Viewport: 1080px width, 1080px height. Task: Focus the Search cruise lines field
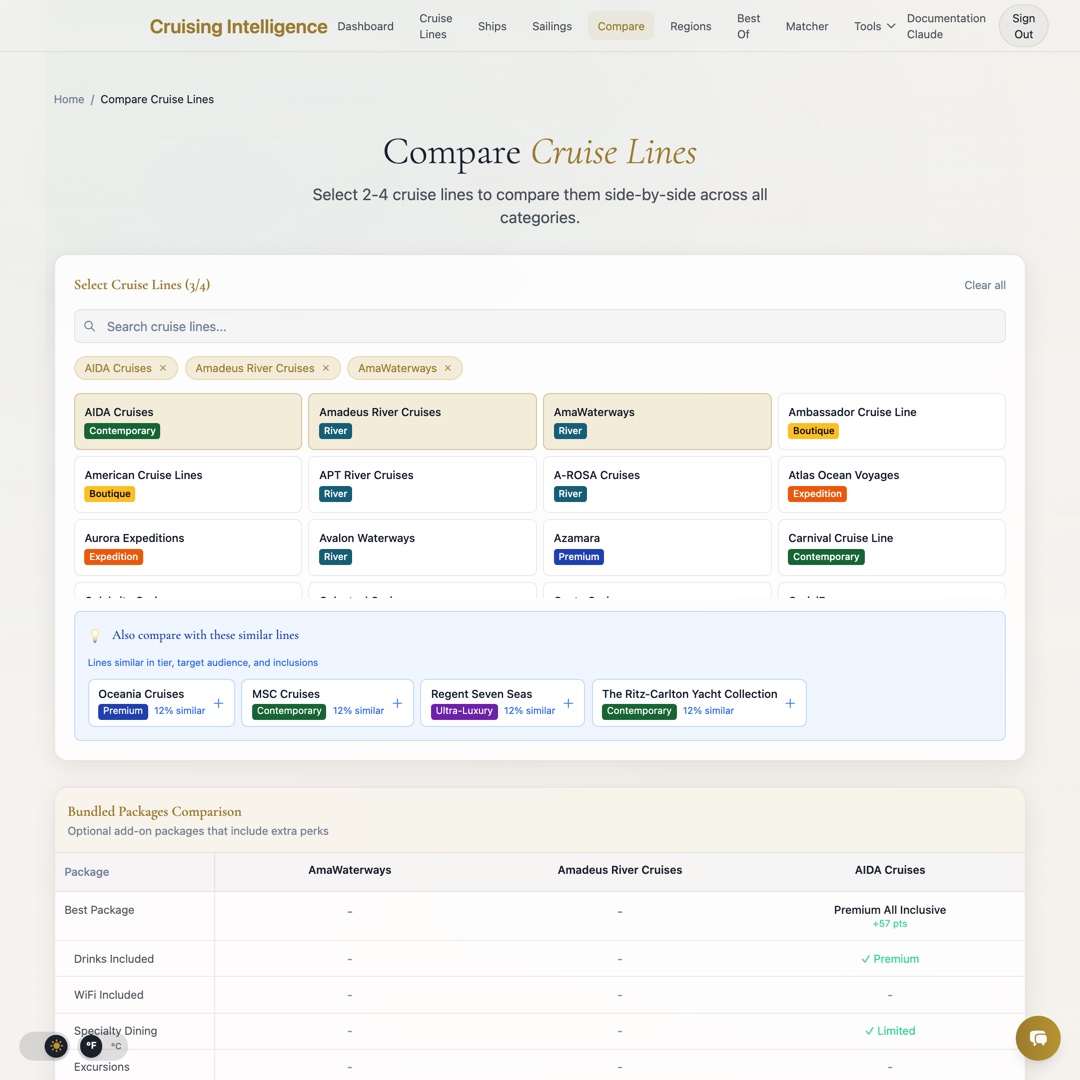point(539,326)
